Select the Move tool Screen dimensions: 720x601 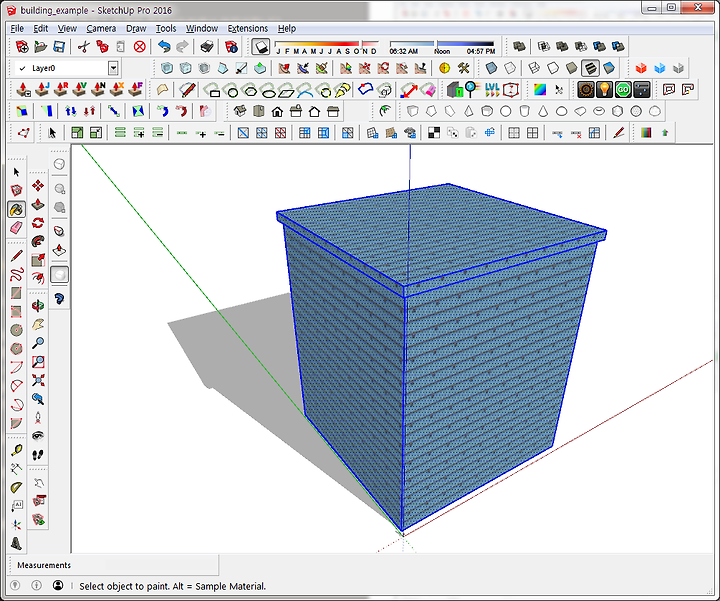tap(38, 185)
